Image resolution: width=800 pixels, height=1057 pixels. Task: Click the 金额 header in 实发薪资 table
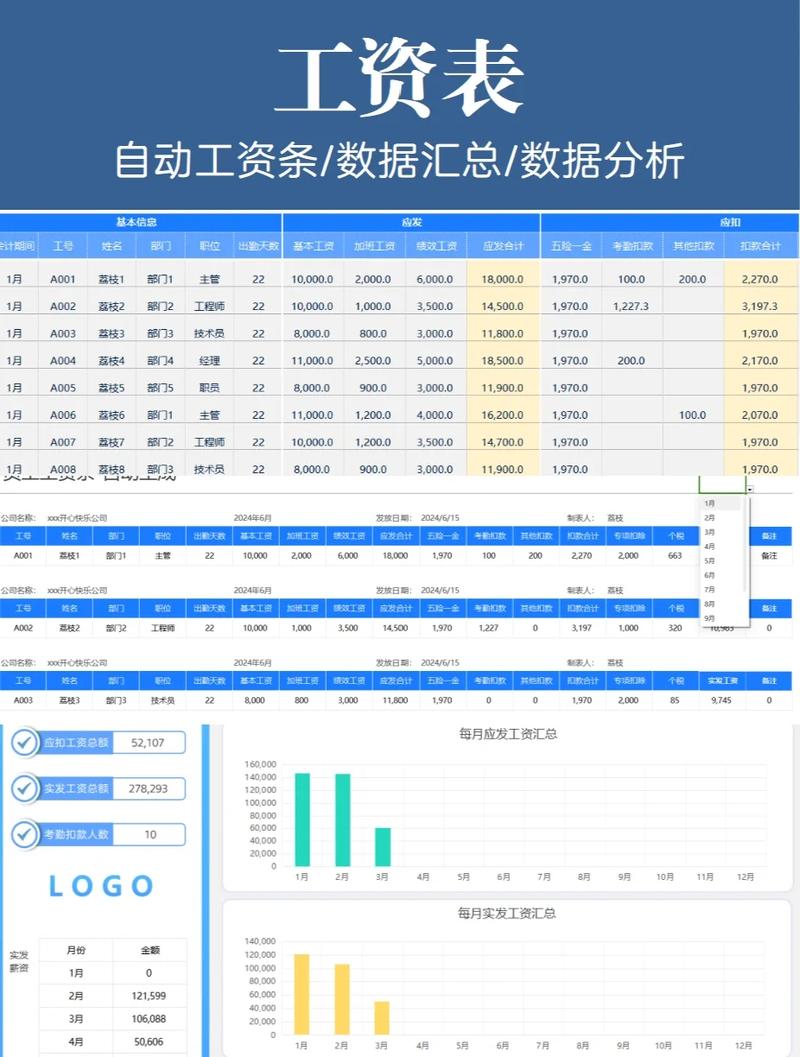pyautogui.click(x=150, y=950)
